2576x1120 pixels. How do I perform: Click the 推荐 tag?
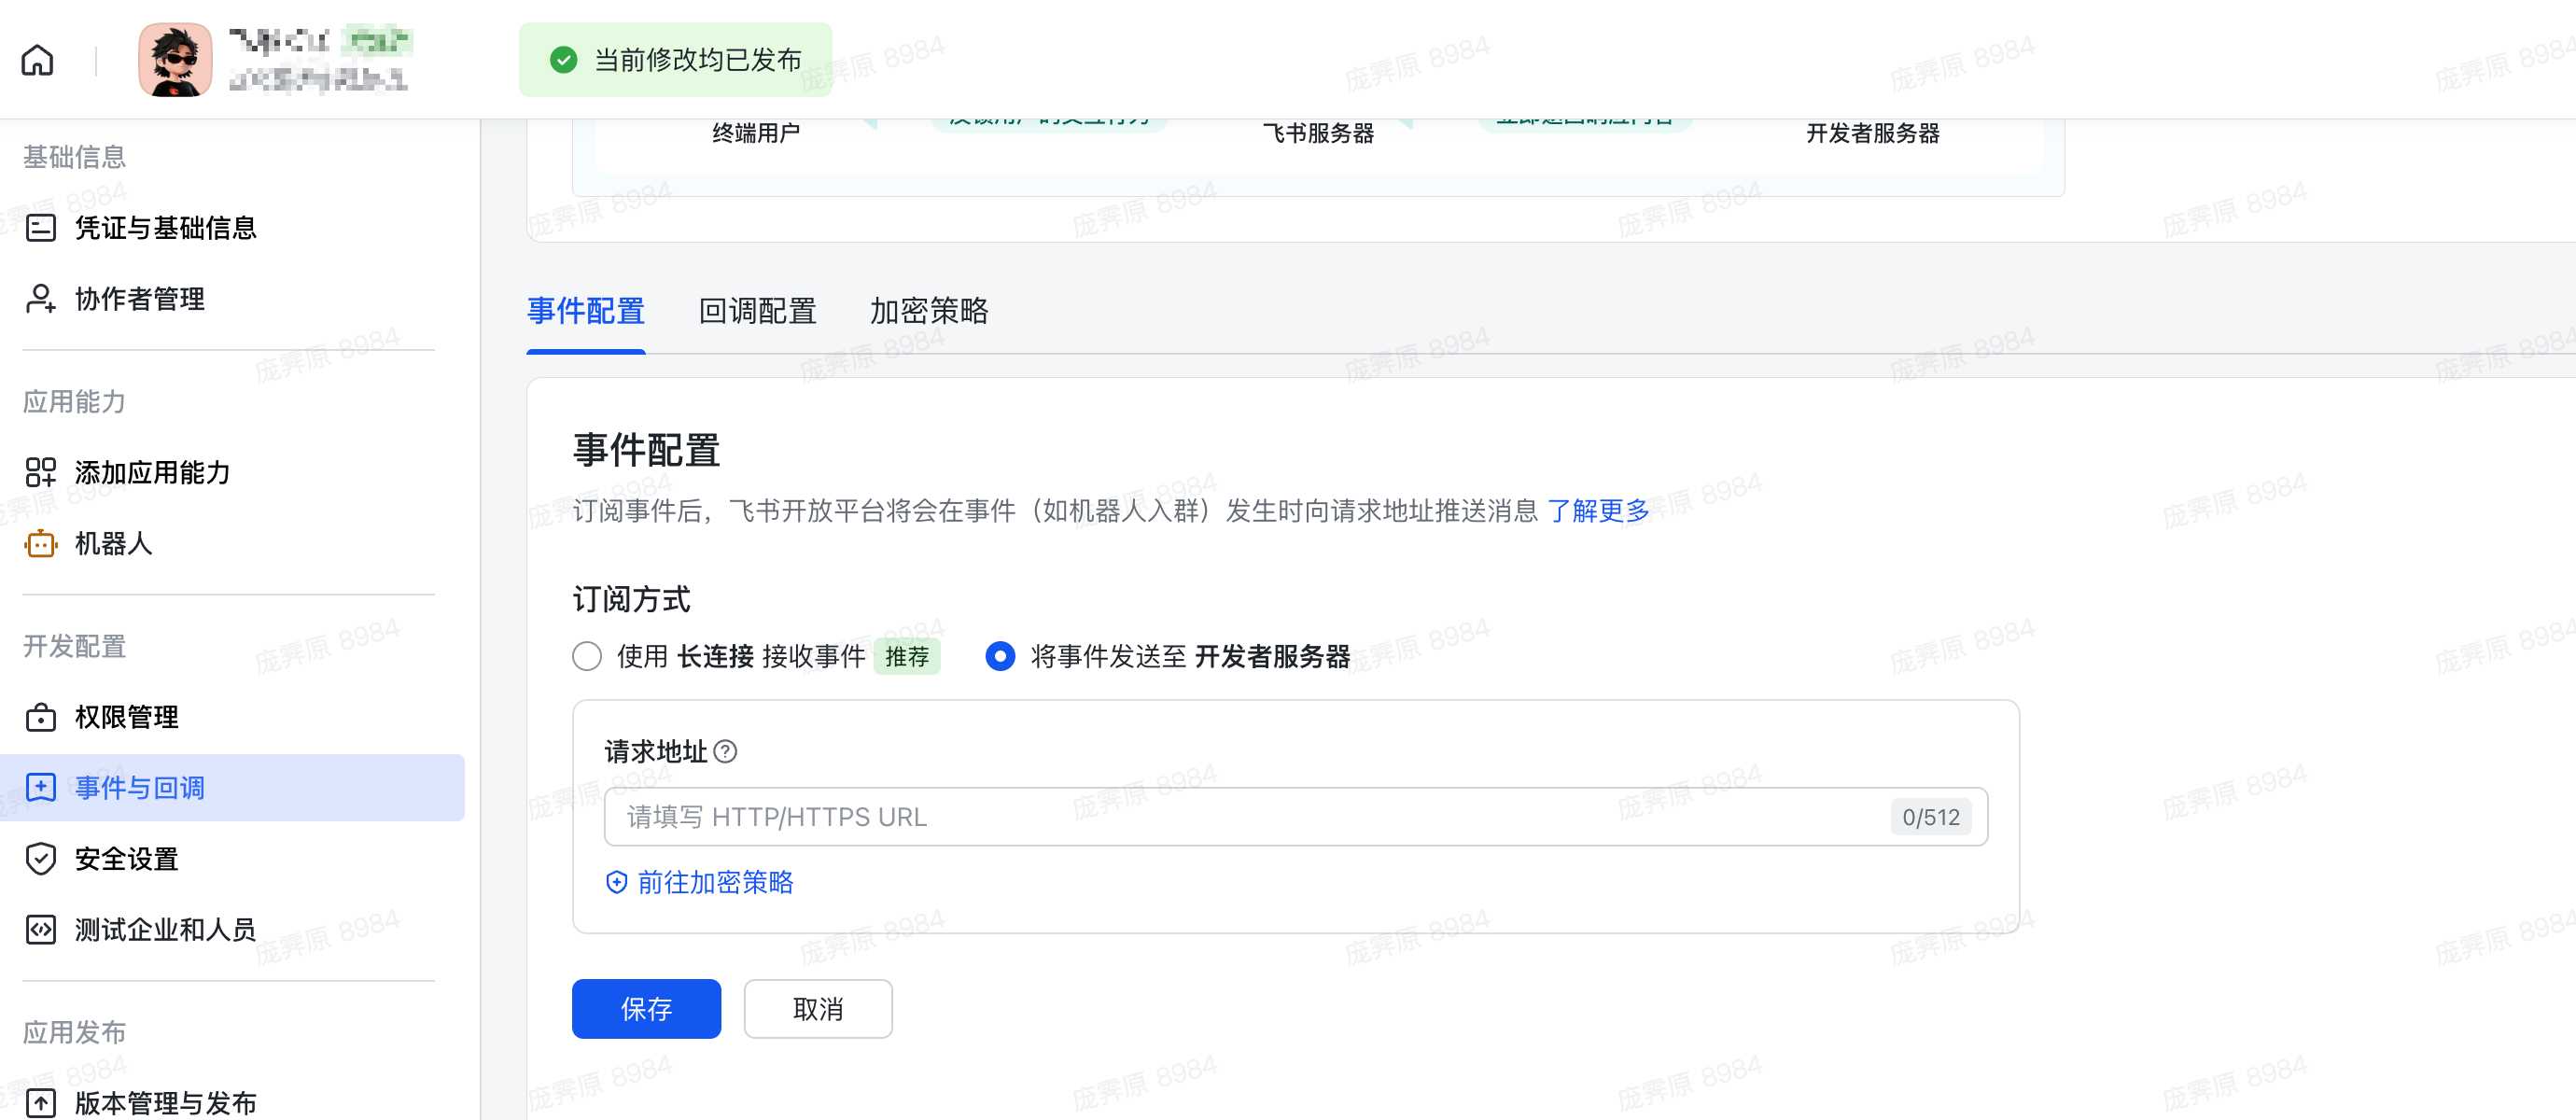(x=907, y=657)
